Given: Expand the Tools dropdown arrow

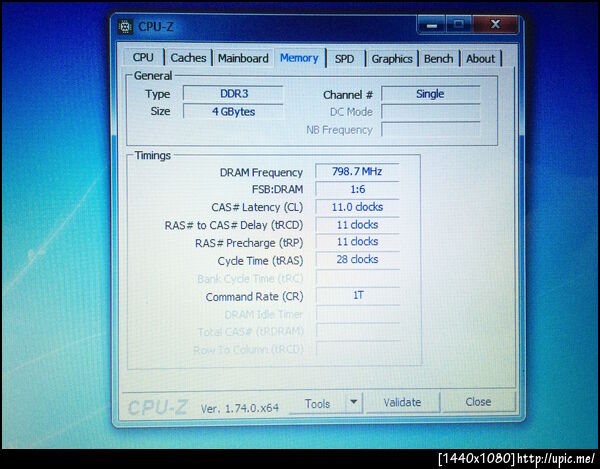Looking at the screenshot, I should [354, 402].
